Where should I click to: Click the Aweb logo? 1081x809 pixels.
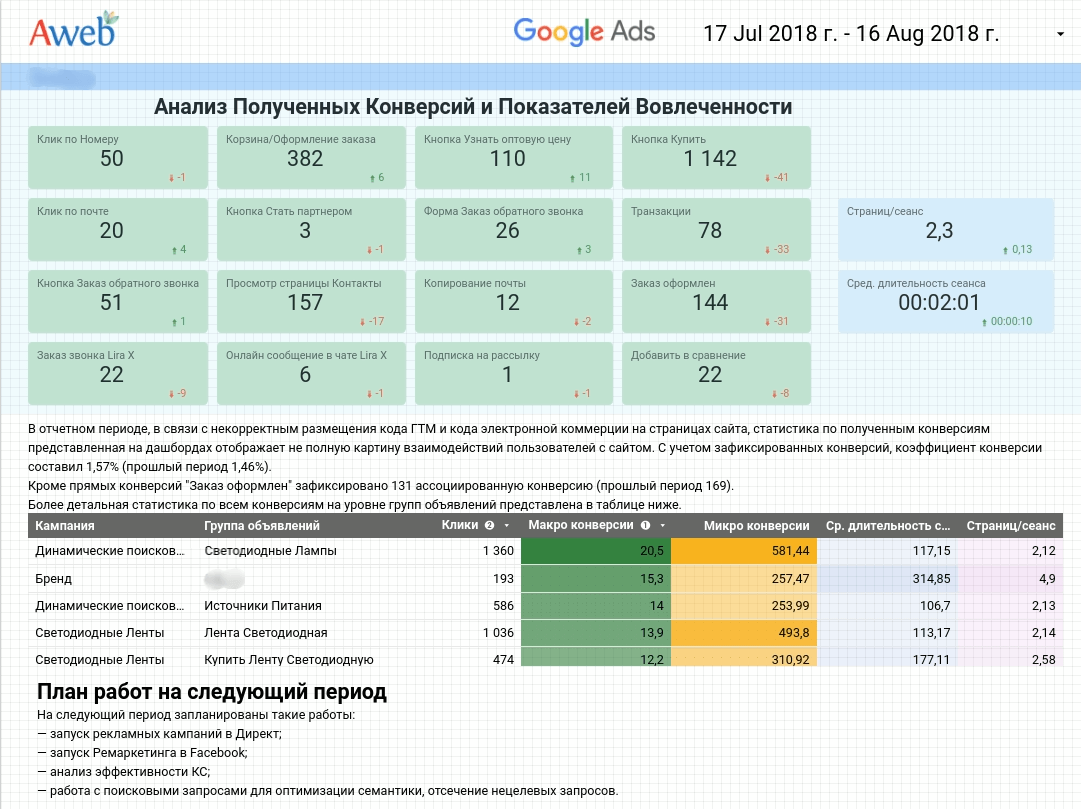tap(72, 31)
